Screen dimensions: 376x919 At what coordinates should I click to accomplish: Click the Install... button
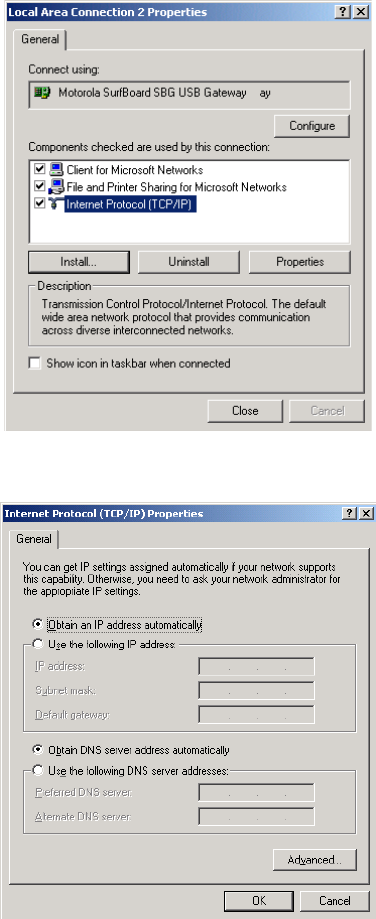pos(78,262)
